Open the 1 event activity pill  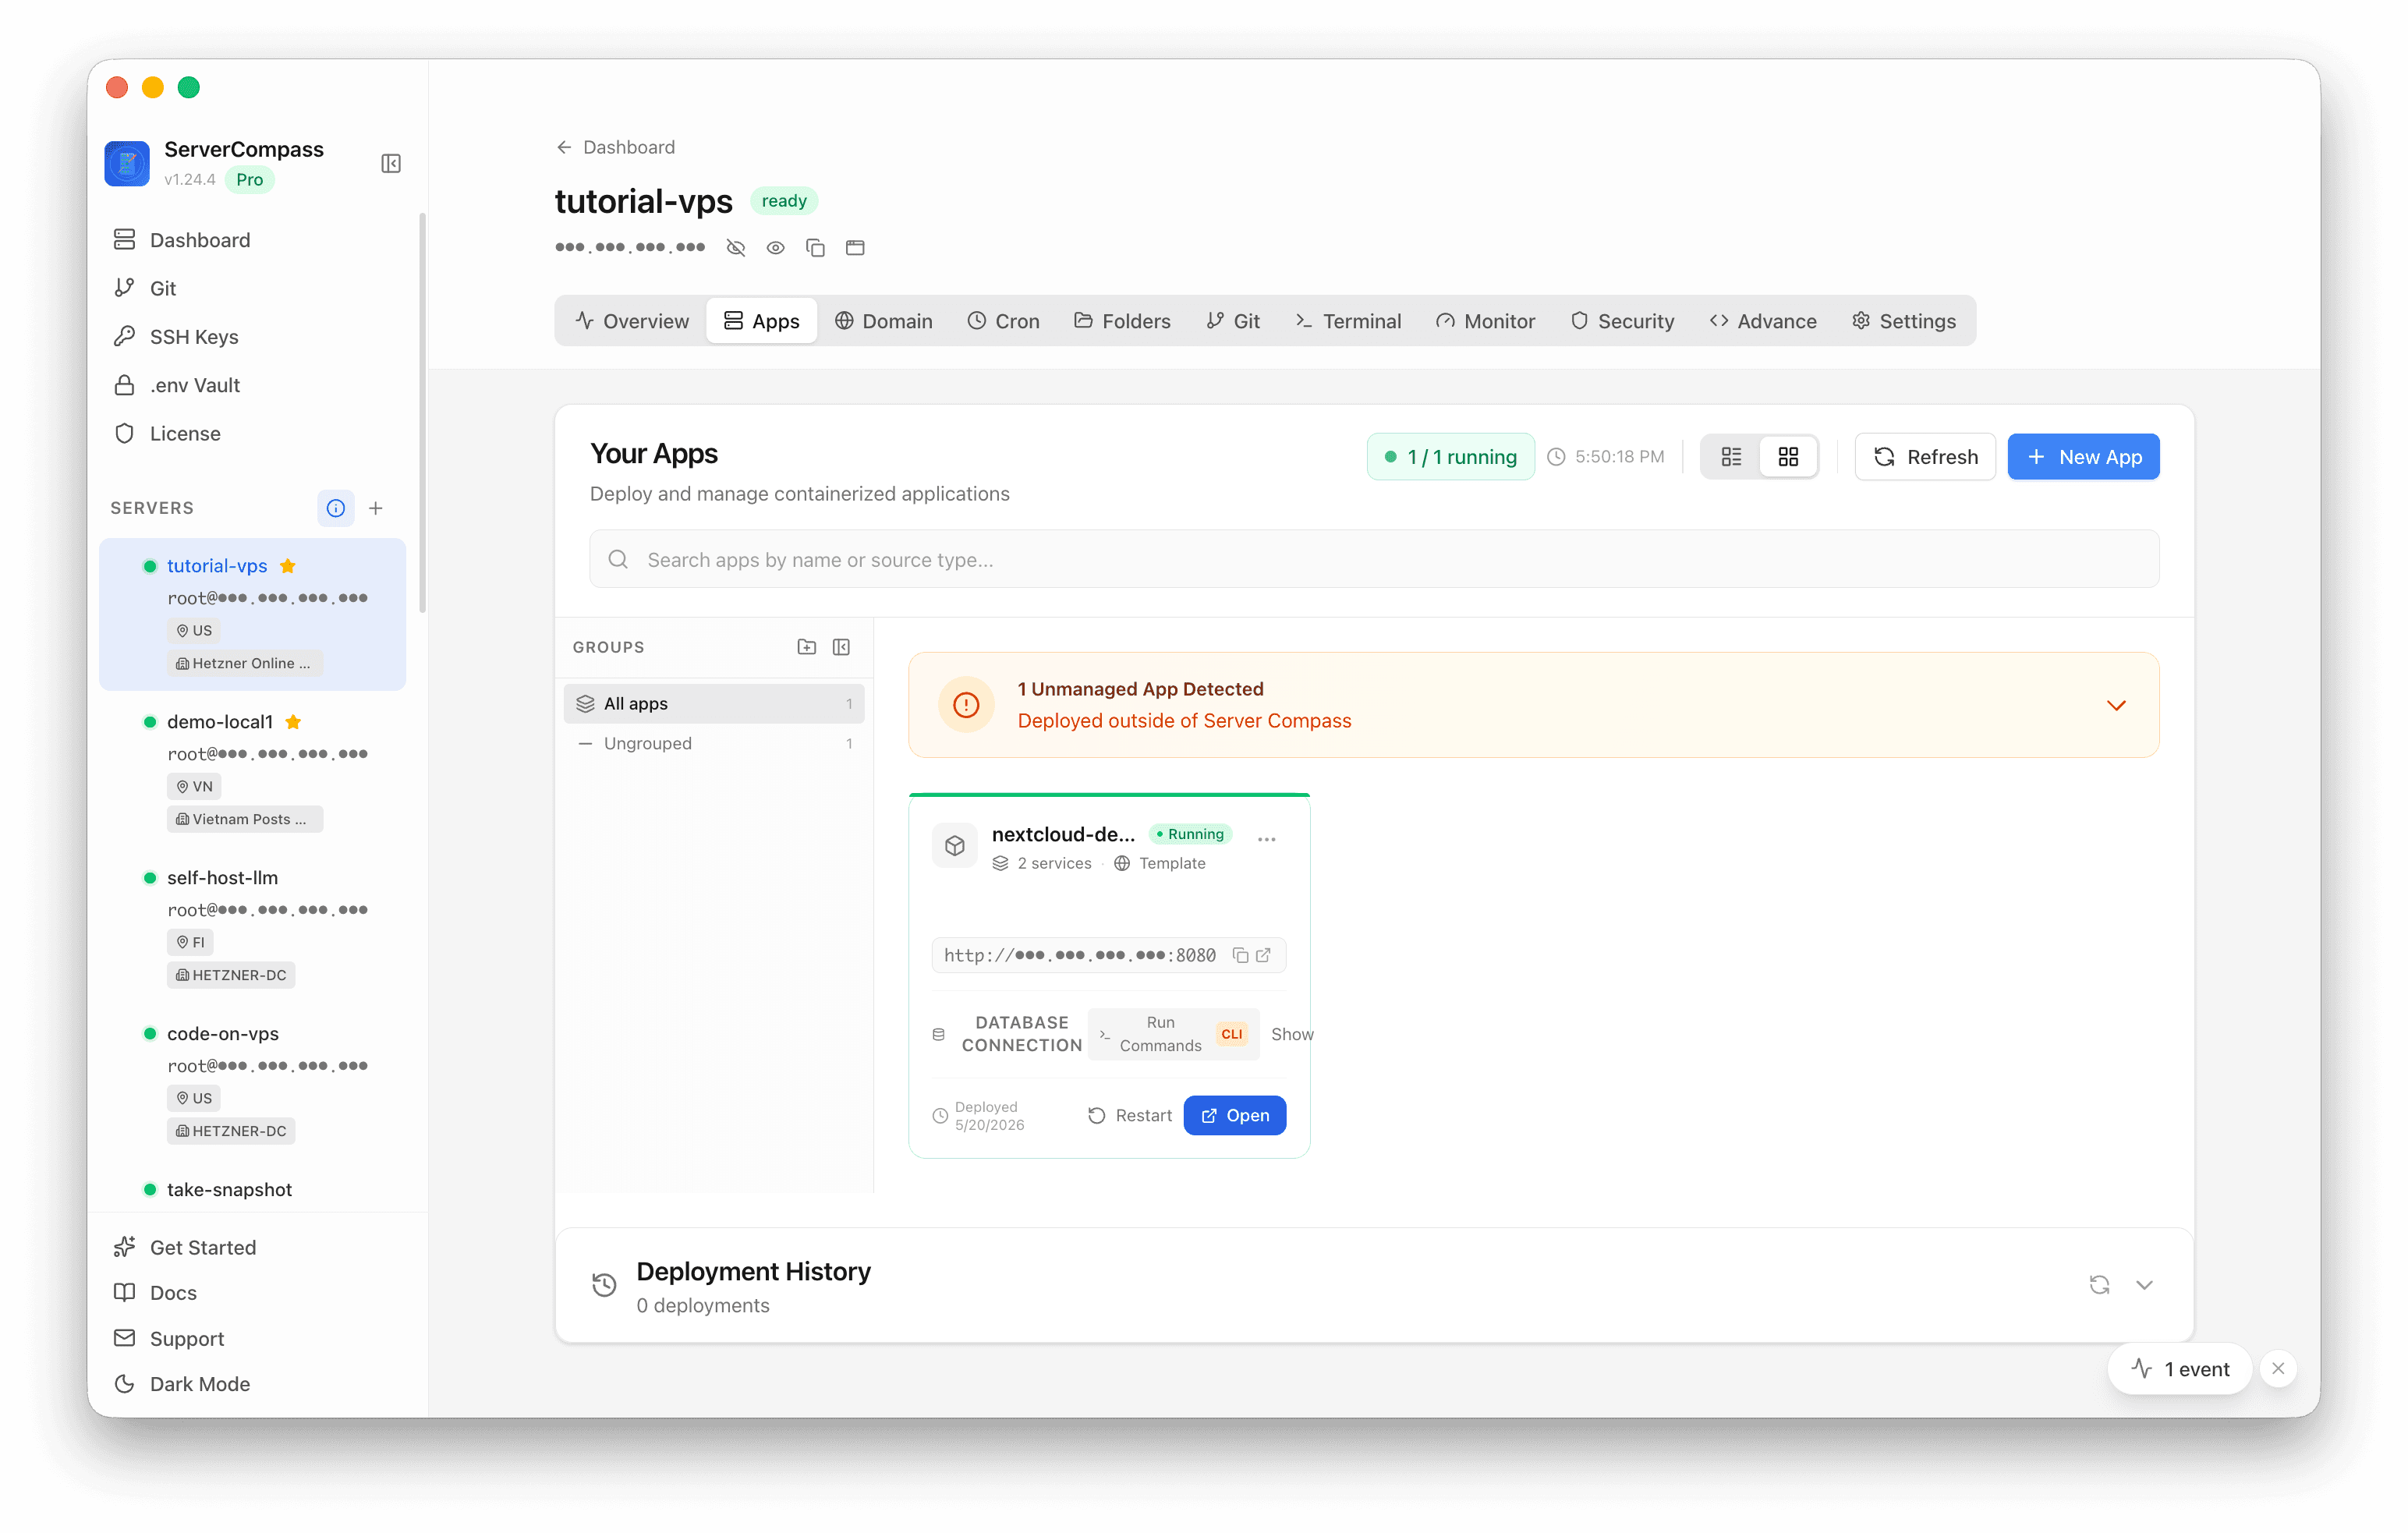[2180, 1369]
